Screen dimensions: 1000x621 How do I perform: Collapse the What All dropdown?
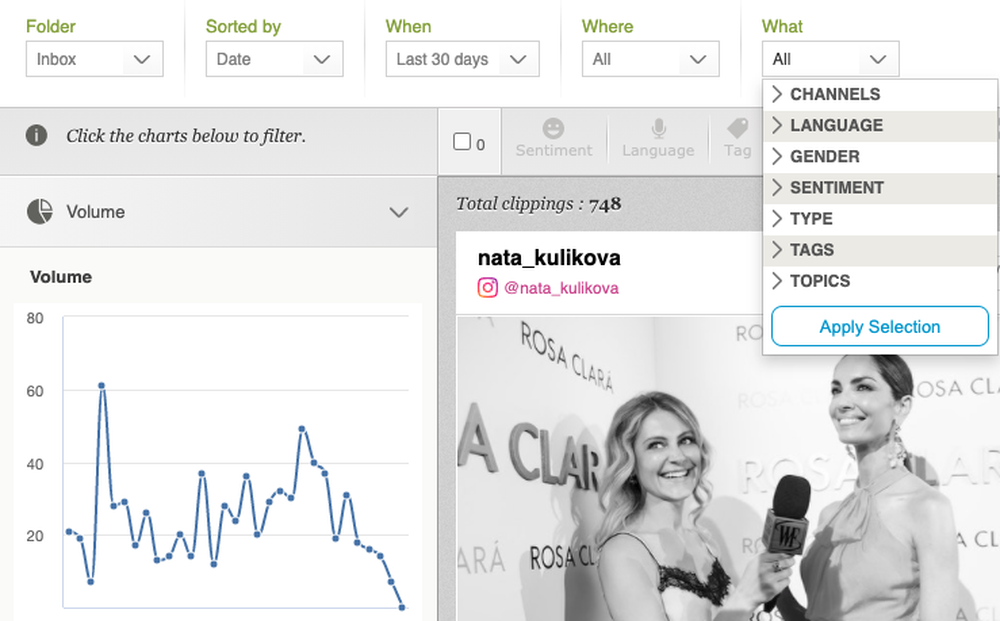pyautogui.click(x=830, y=59)
